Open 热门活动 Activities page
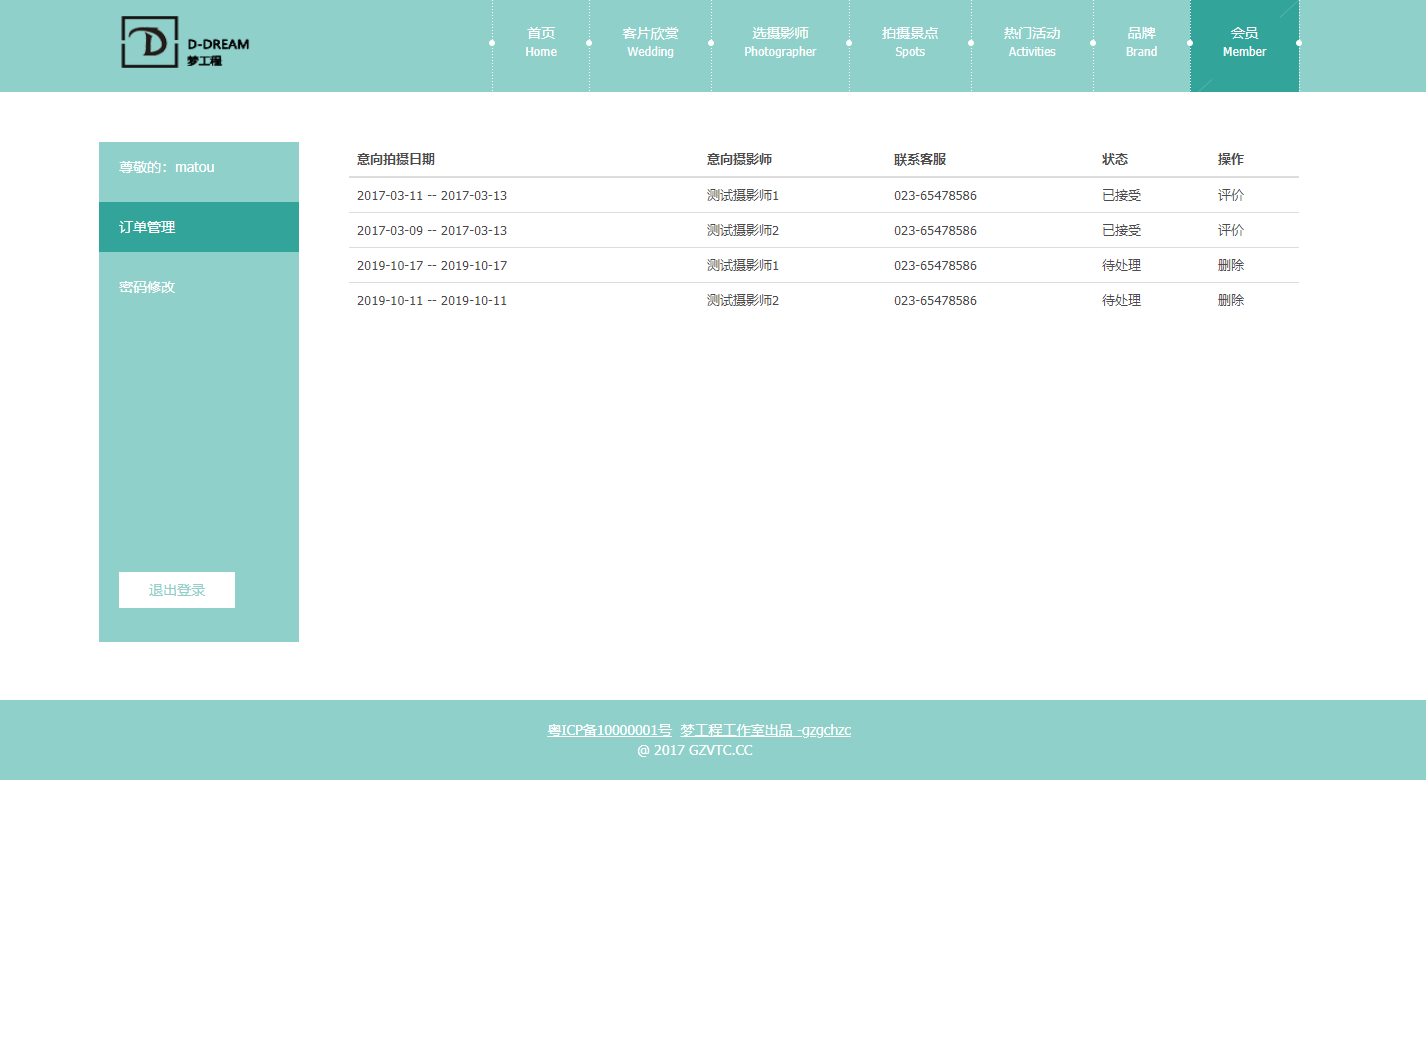This screenshot has width=1426, height=1049. click(1032, 43)
